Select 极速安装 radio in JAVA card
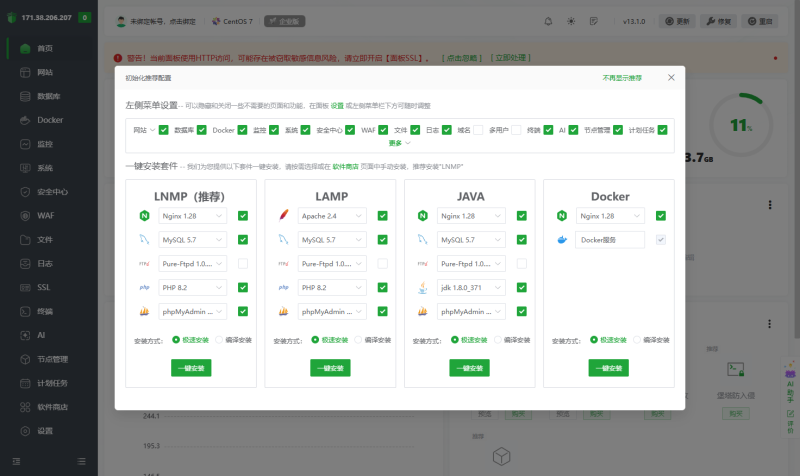 [x=455, y=340]
